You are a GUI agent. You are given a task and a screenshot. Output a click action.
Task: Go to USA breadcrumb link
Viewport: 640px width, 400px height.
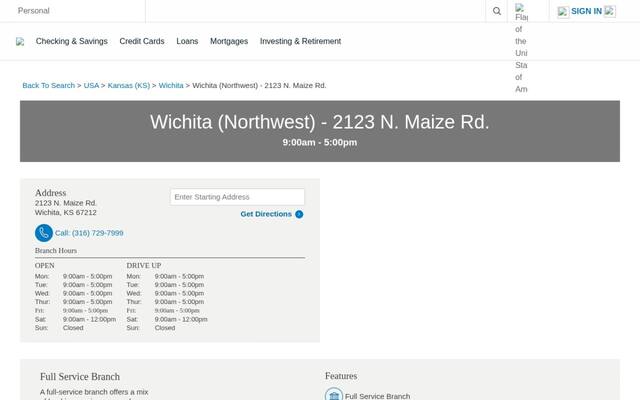[x=91, y=85]
